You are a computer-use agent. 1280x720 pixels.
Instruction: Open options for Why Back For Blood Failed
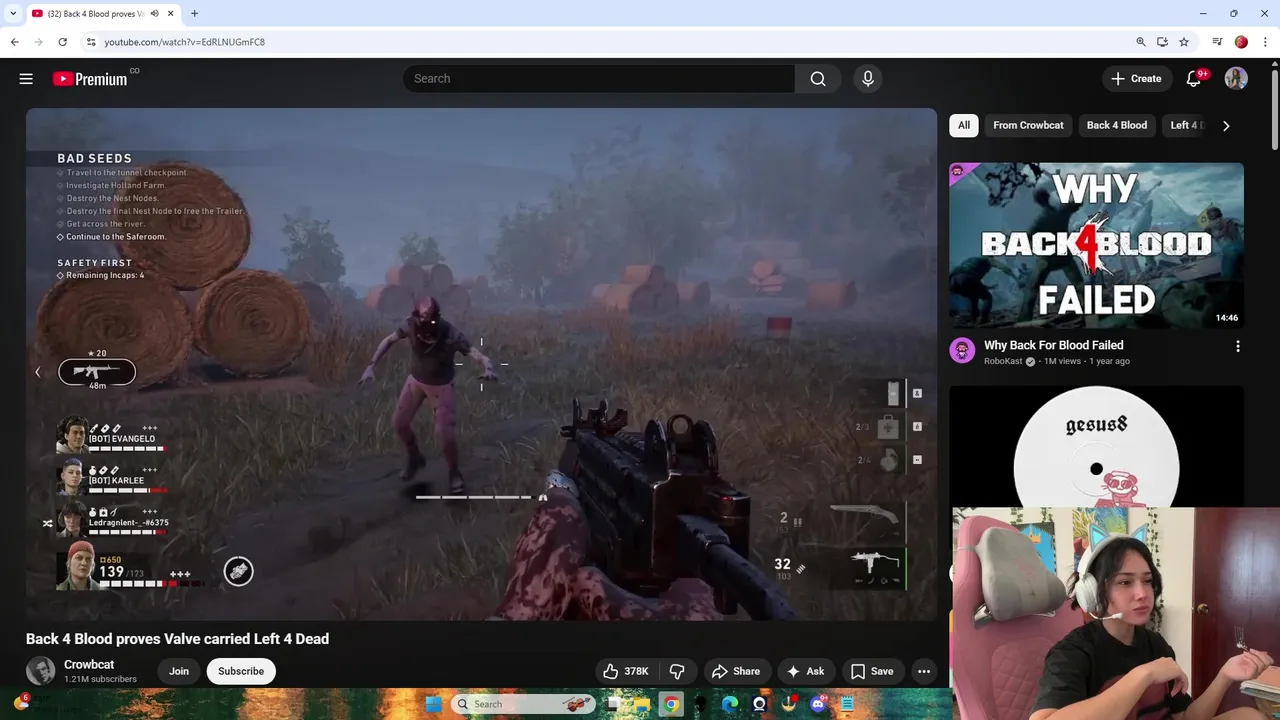[x=1237, y=346]
